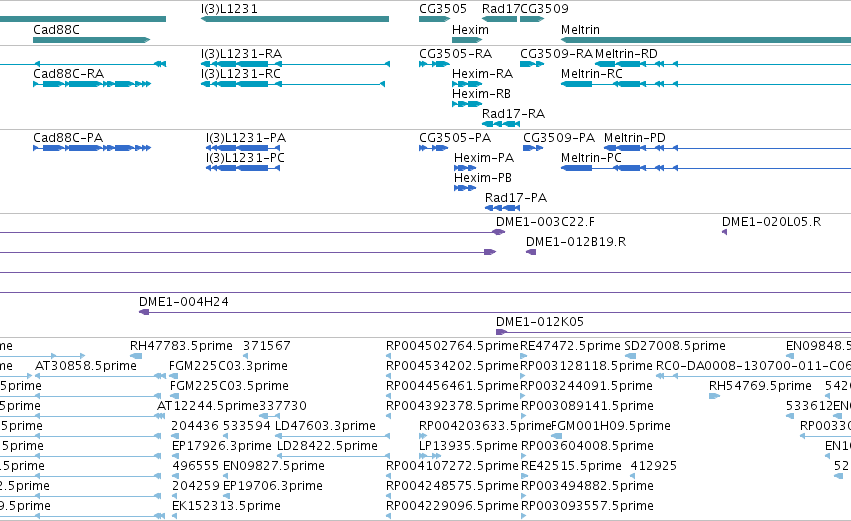Click the RP004392378.5prime EST label
851x521 pixels.
click(453, 406)
